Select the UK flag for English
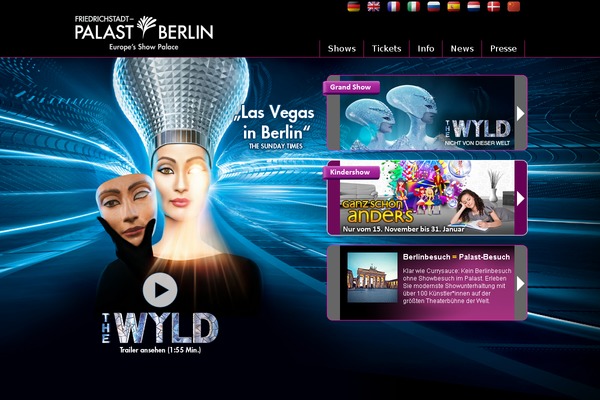Screen dimensions: 600x400 click(373, 7)
